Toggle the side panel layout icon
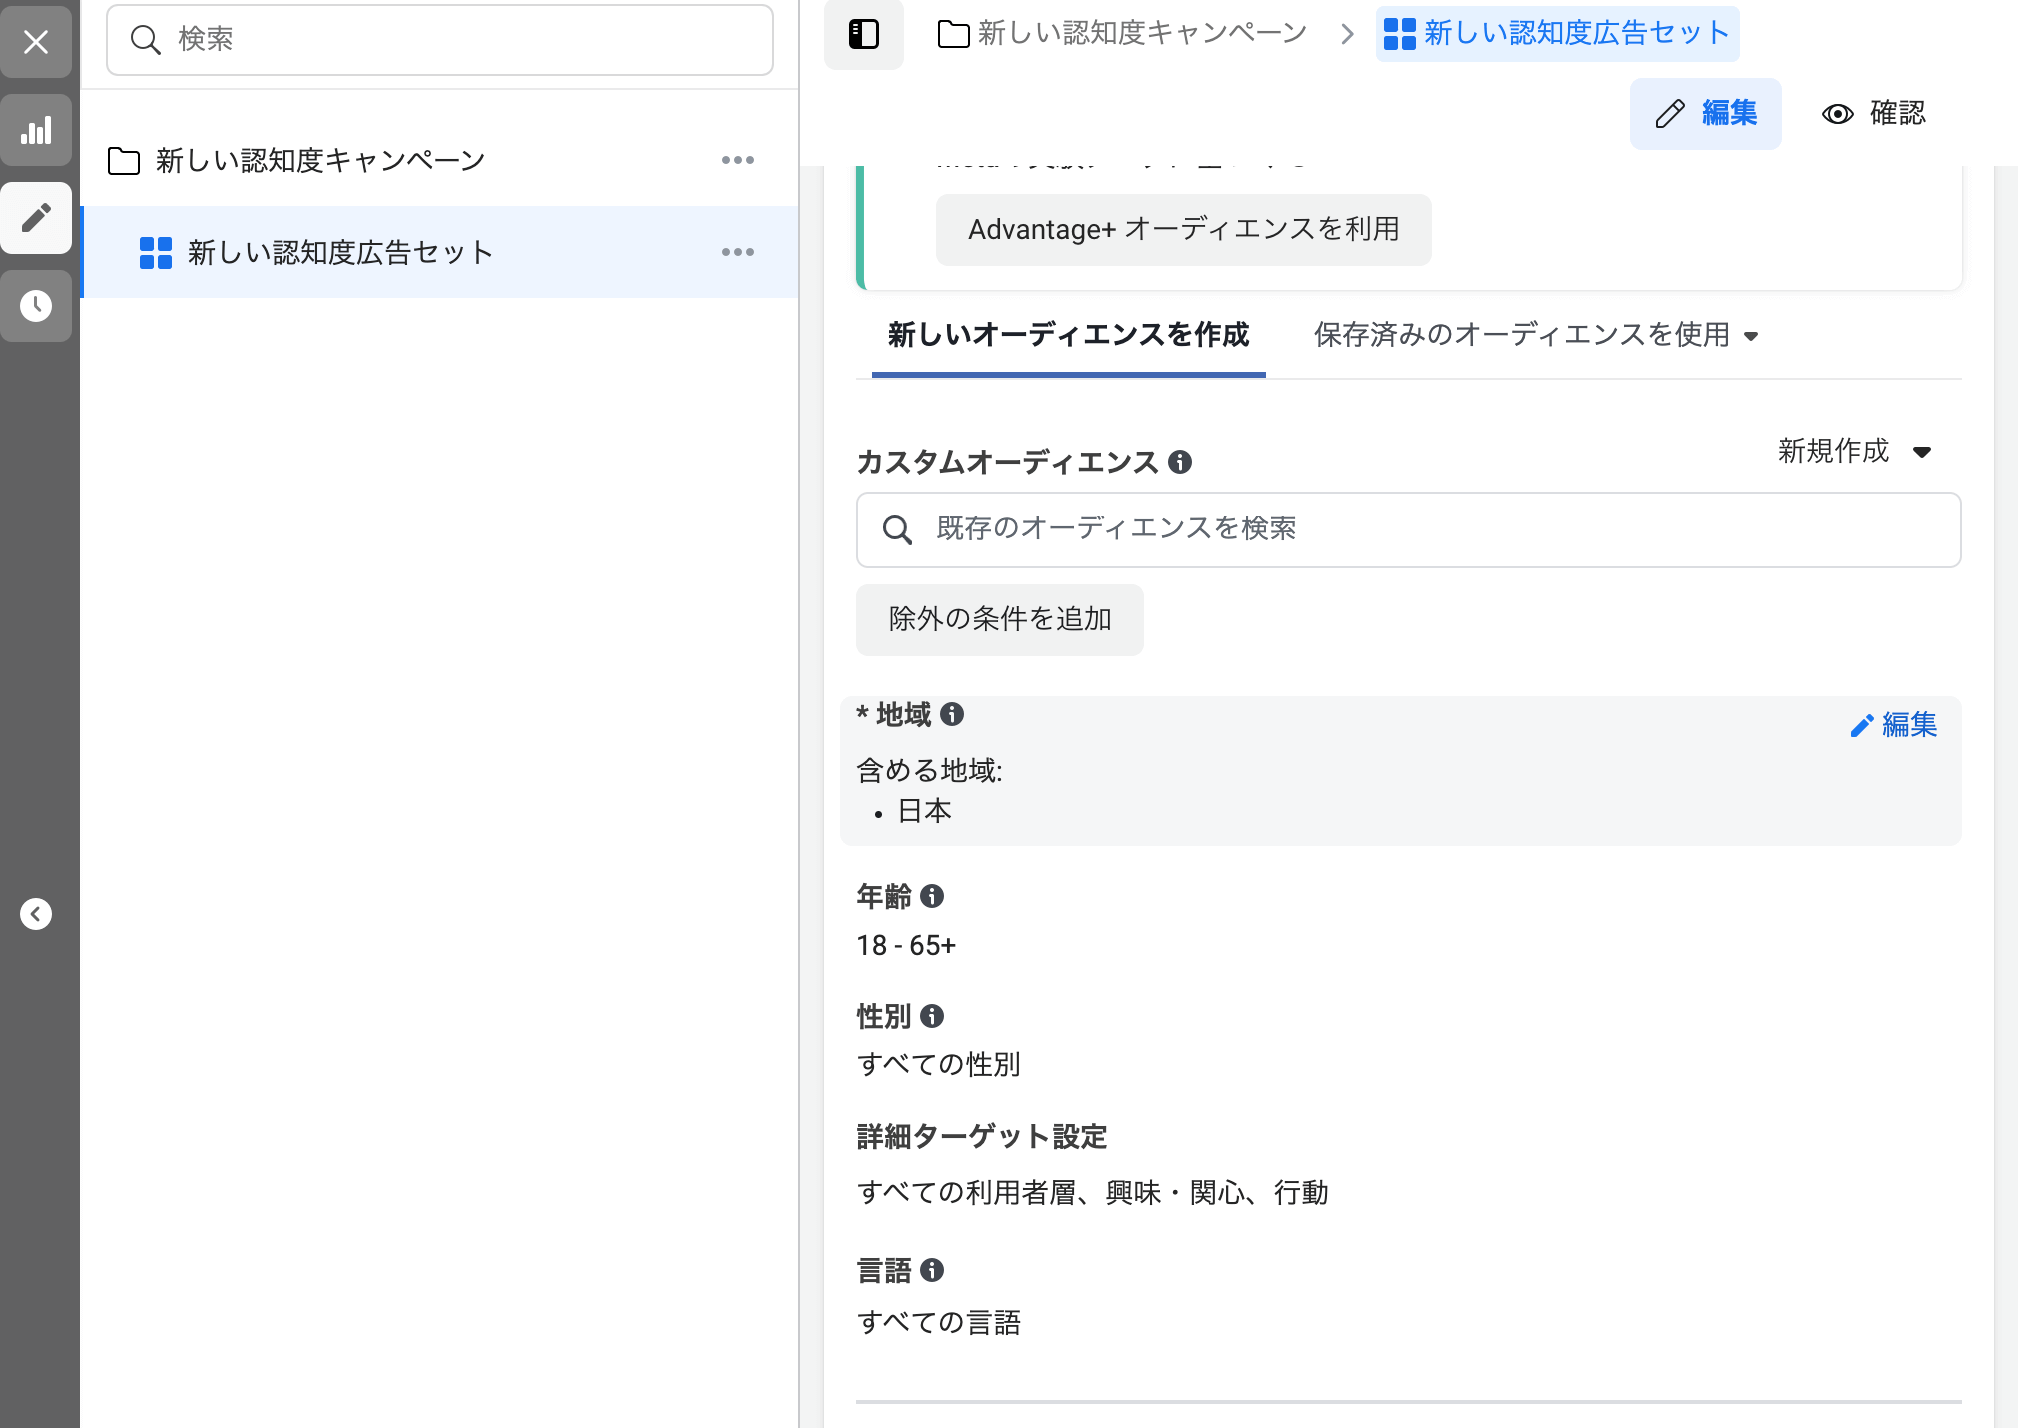 coord(864,35)
